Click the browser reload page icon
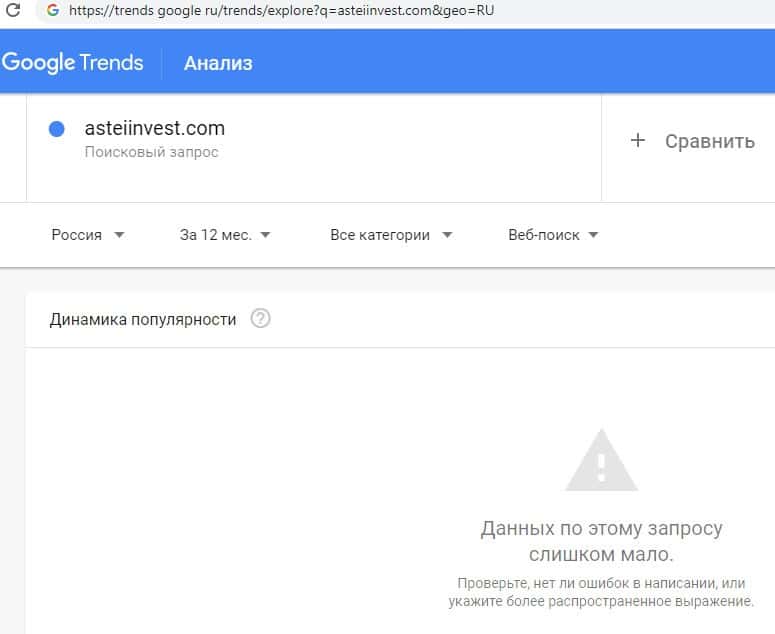Viewport: 775px width, 634px height. pos(14,12)
